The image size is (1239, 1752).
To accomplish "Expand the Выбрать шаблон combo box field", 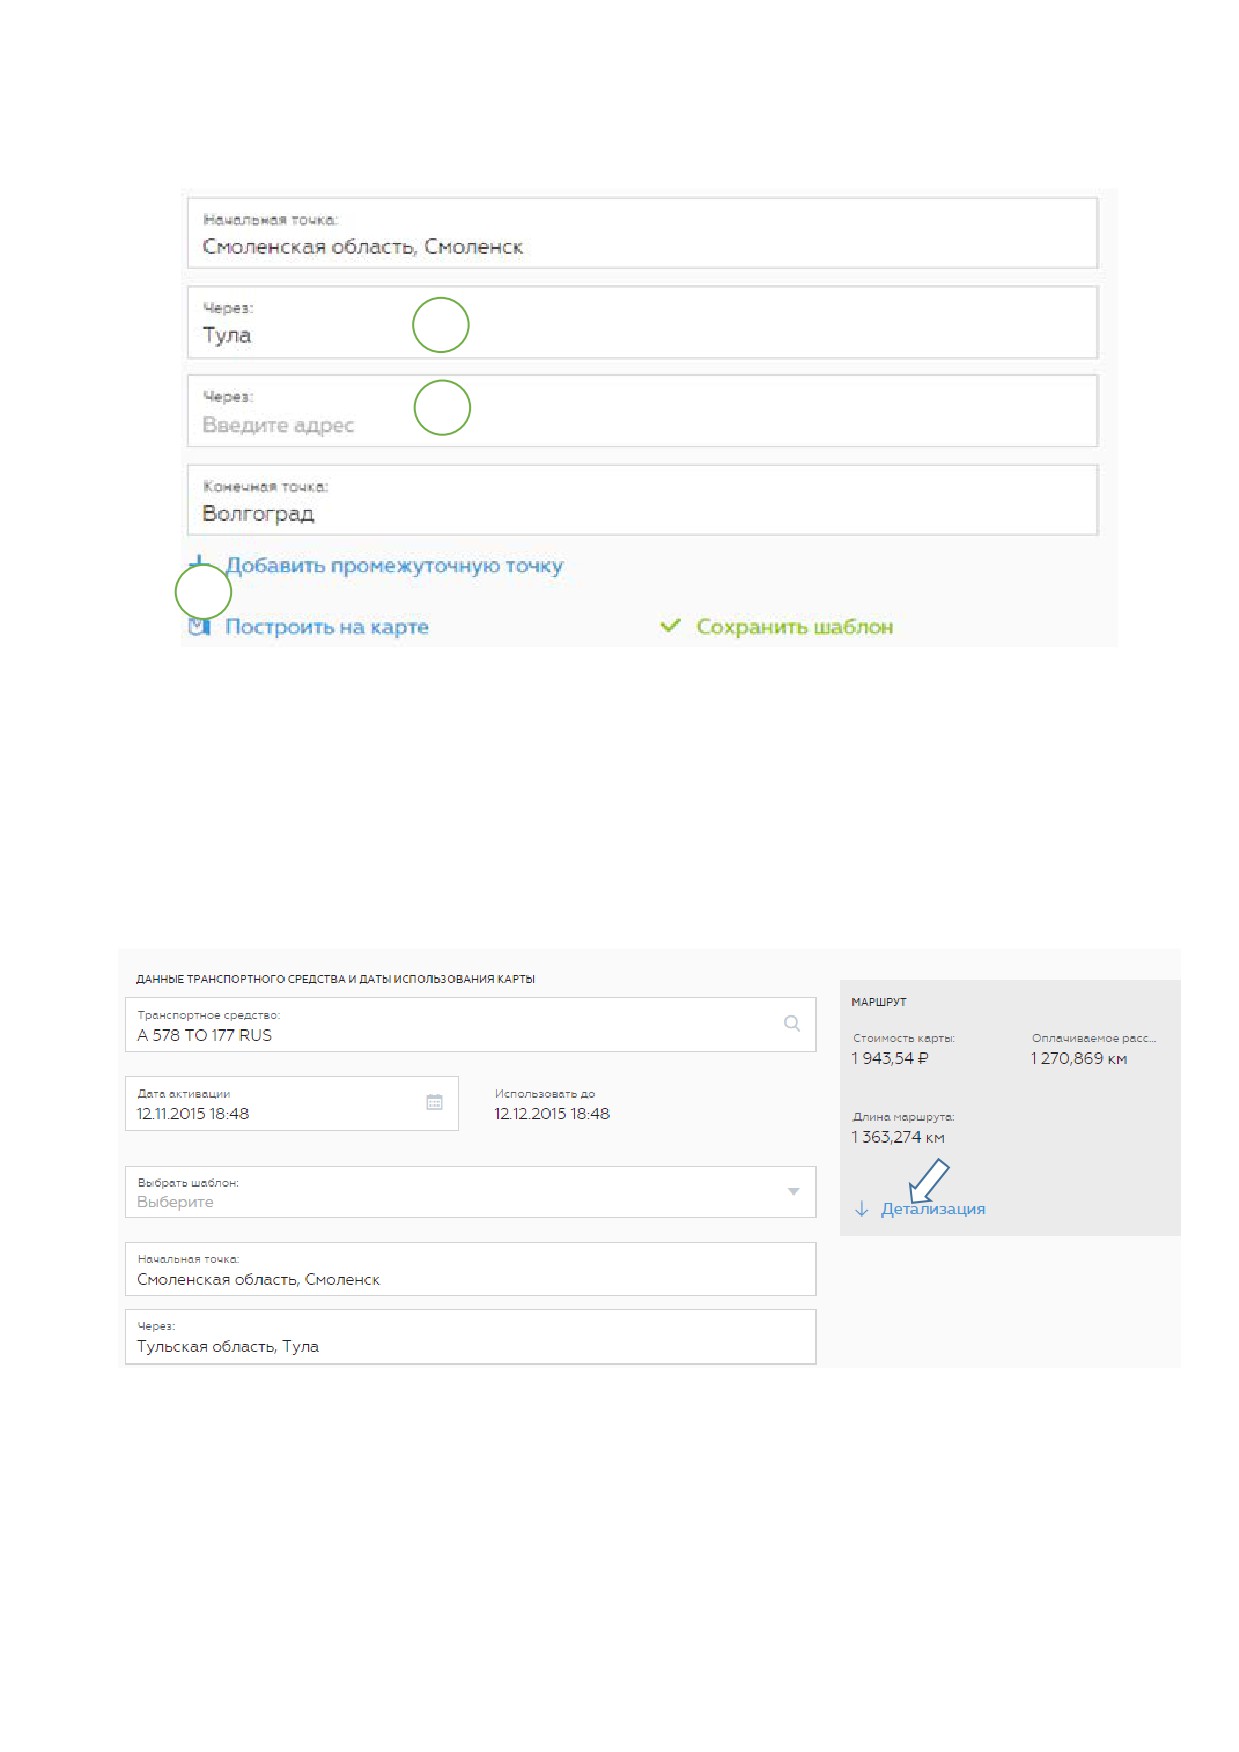I will pos(470,1192).
